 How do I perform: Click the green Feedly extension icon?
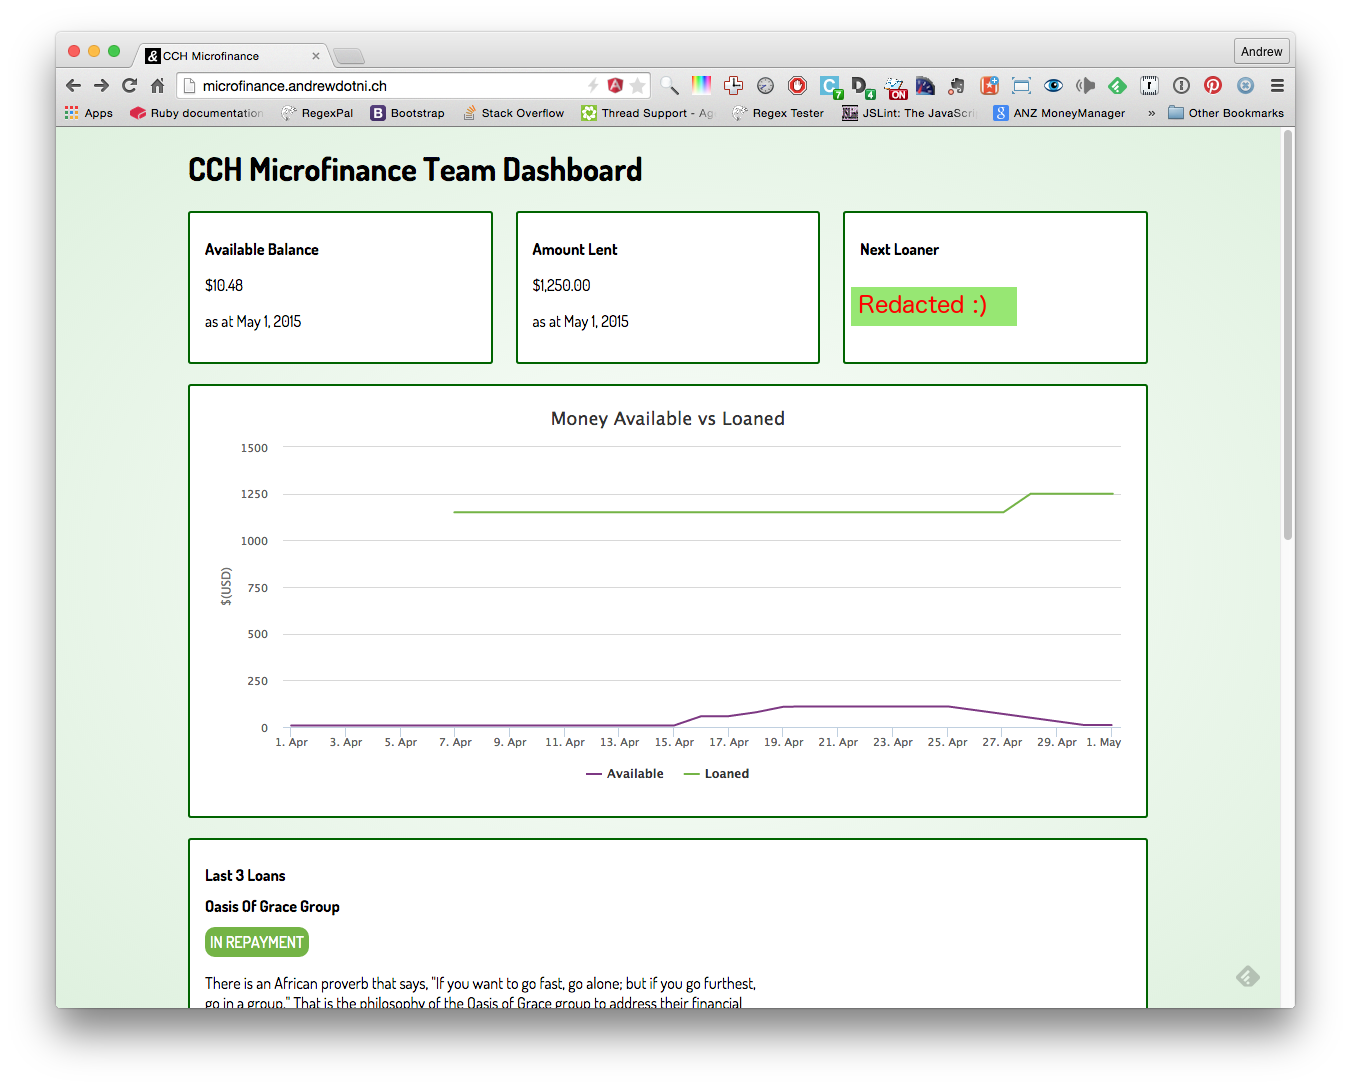(1117, 86)
